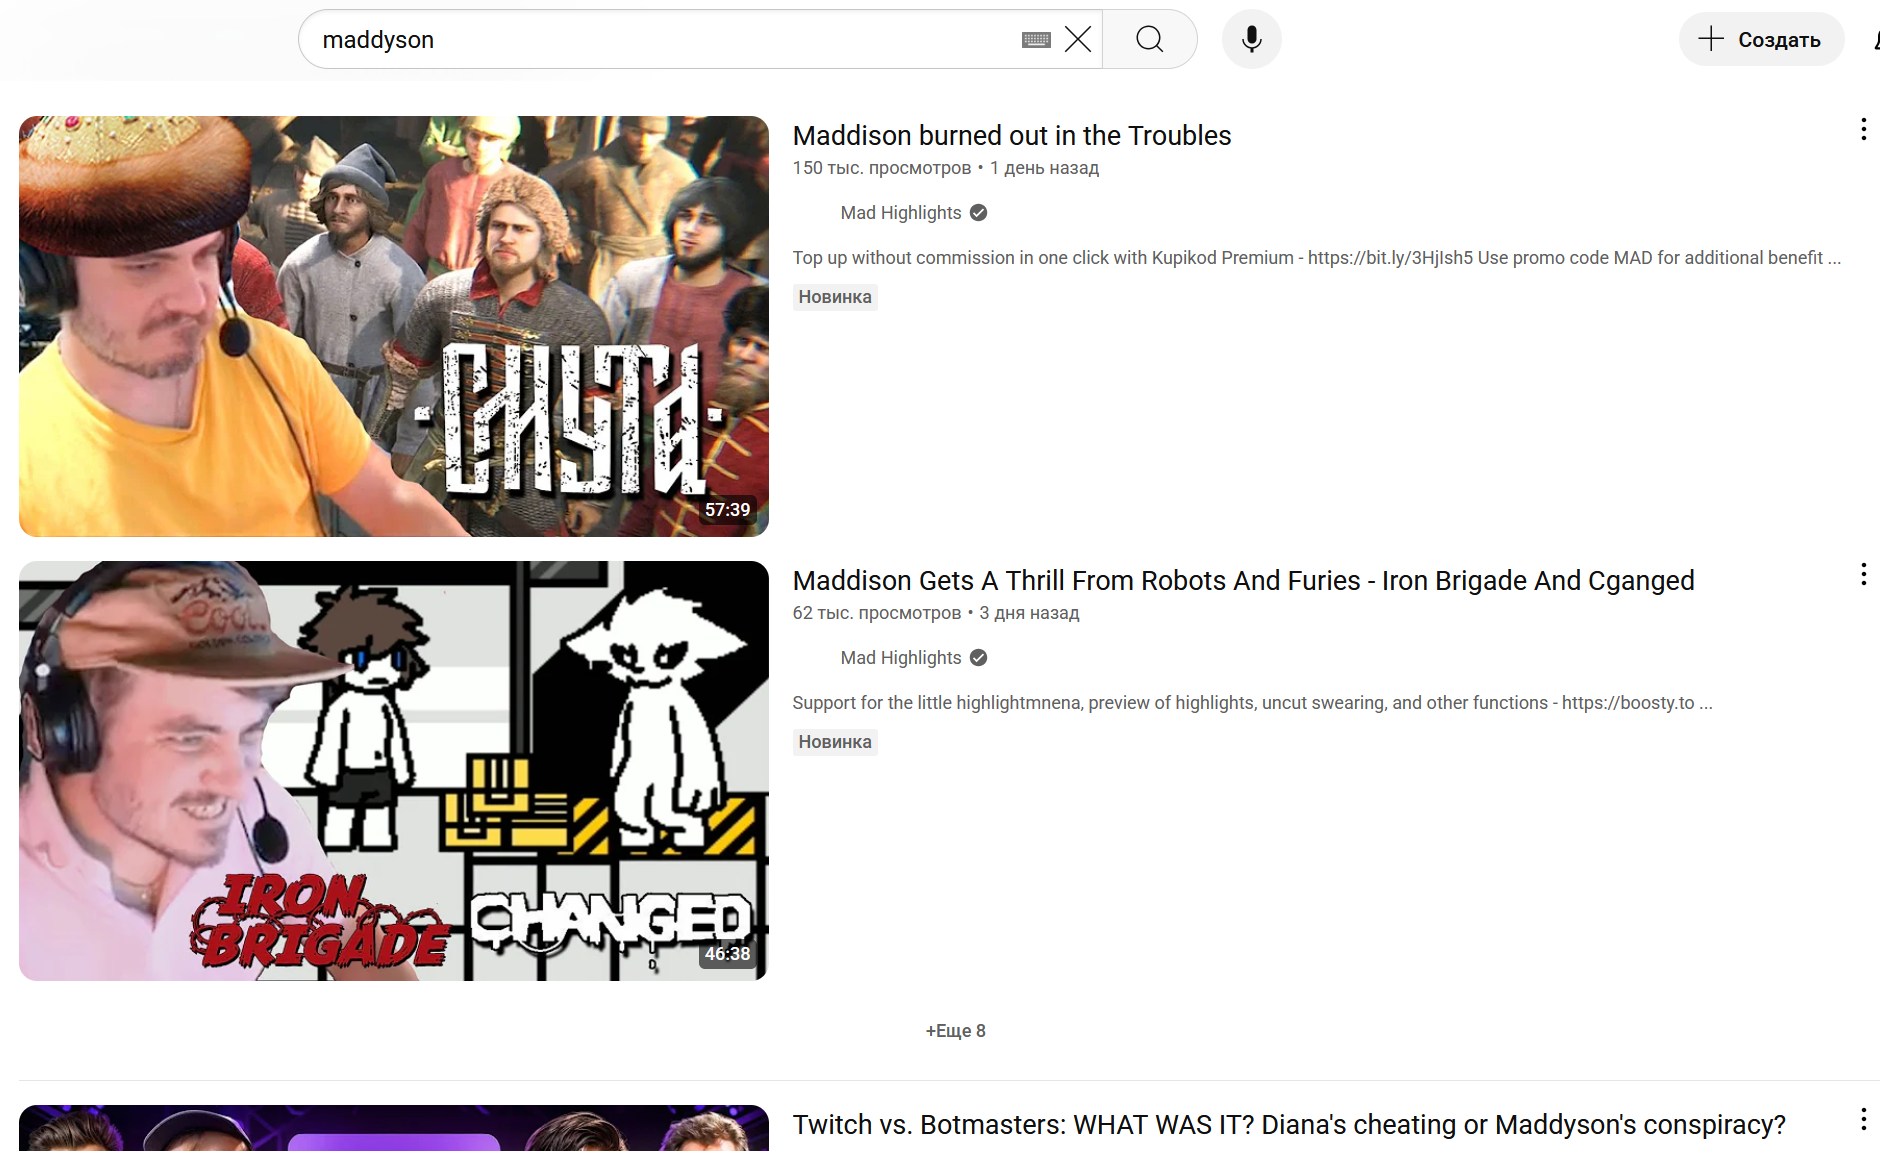Click the boosty.to support description text
Screen dimensions: 1880x1151
pyautogui.click(x=1253, y=703)
